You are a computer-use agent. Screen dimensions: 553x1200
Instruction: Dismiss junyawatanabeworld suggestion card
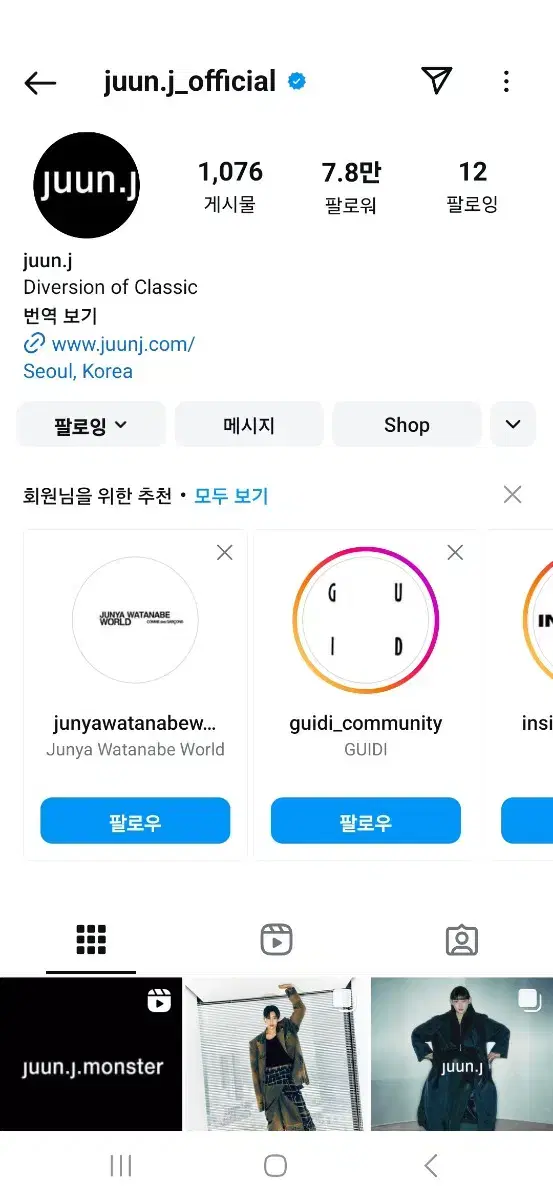pyautogui.click(x=225, y=552)
